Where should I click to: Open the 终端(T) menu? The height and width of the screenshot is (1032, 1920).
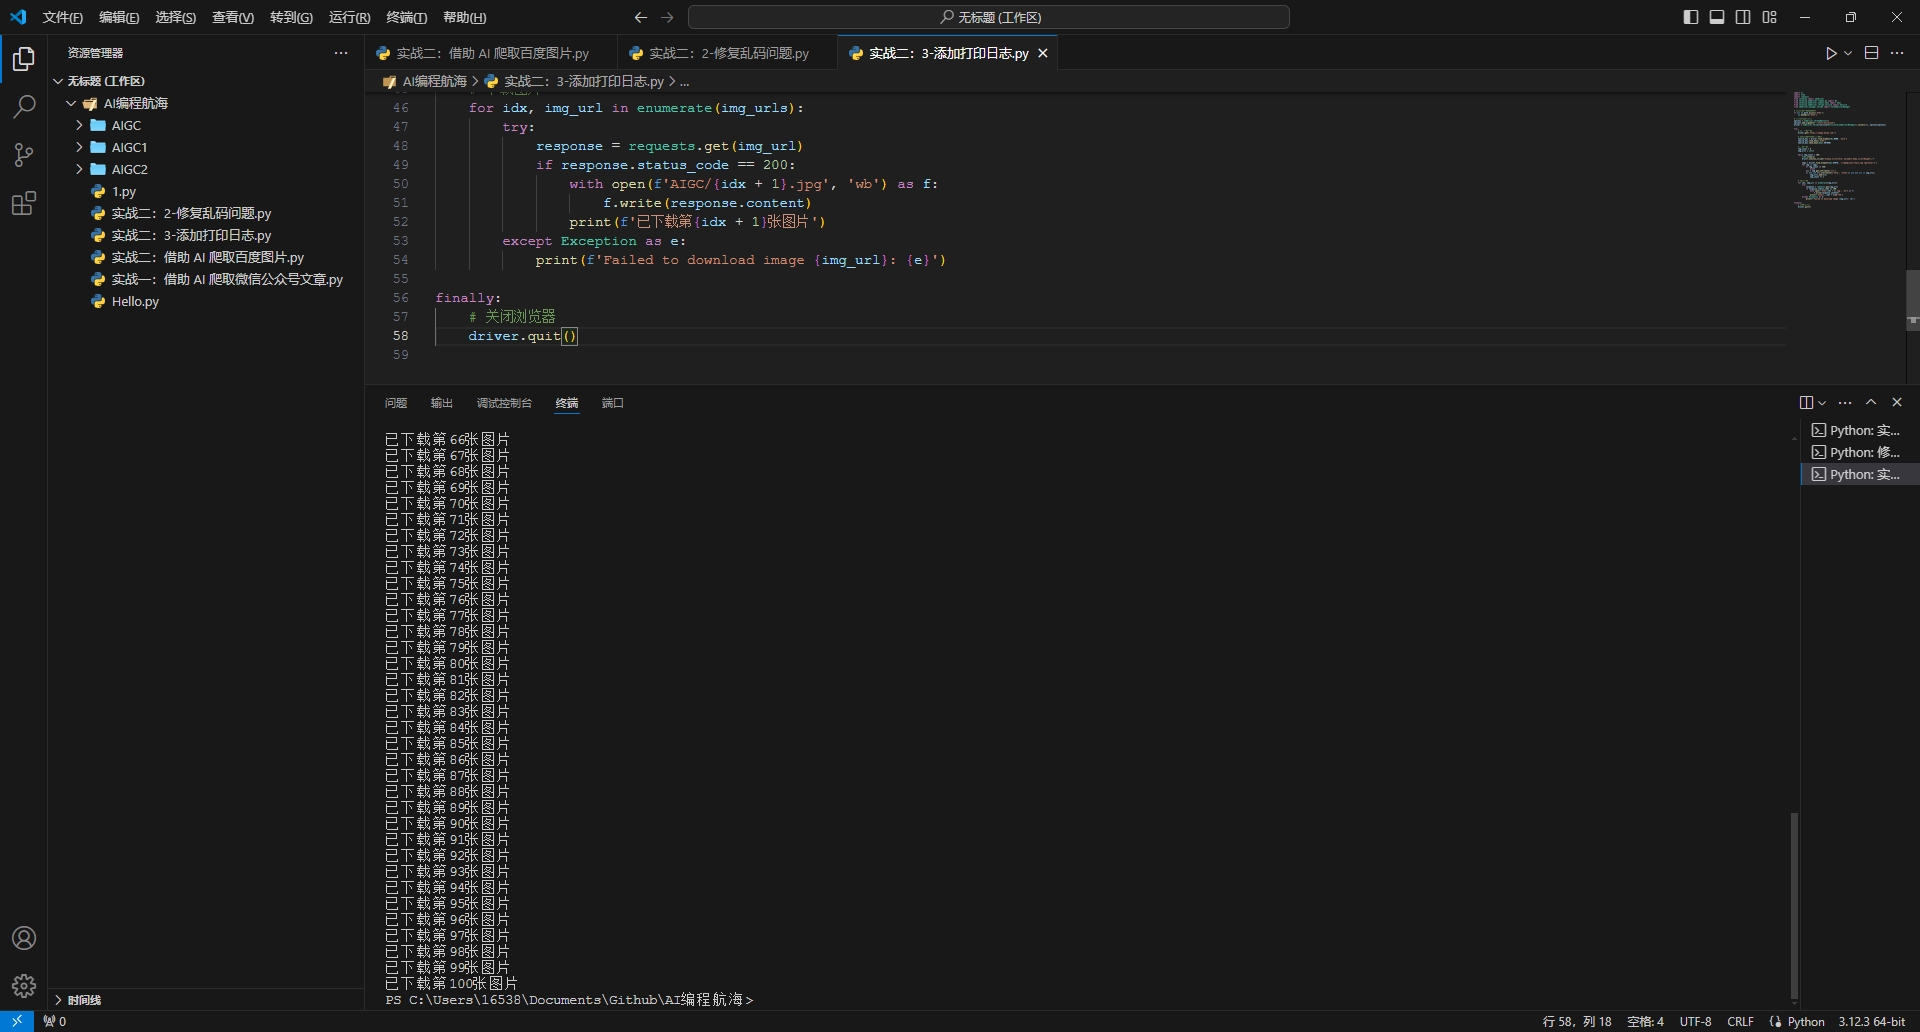pyautogui.click(x=406, y=17)
